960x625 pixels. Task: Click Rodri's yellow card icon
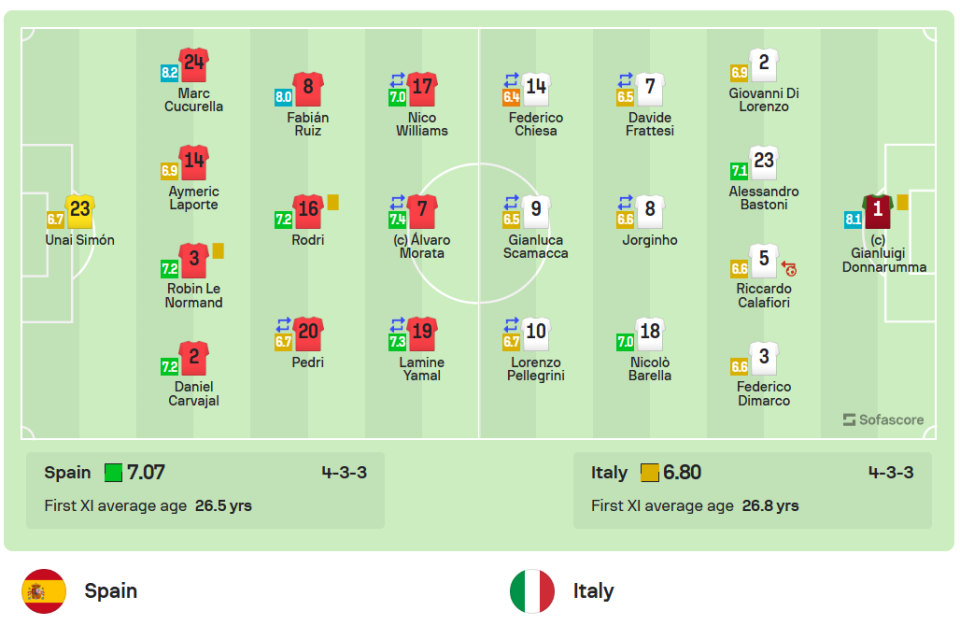tap(333, 202)
